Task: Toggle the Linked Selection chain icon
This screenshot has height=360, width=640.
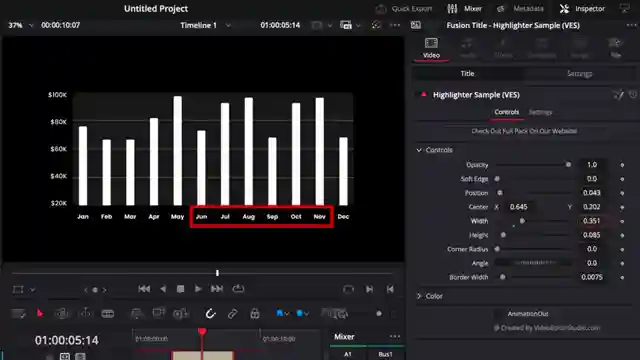Action: (x=233, y=313)
